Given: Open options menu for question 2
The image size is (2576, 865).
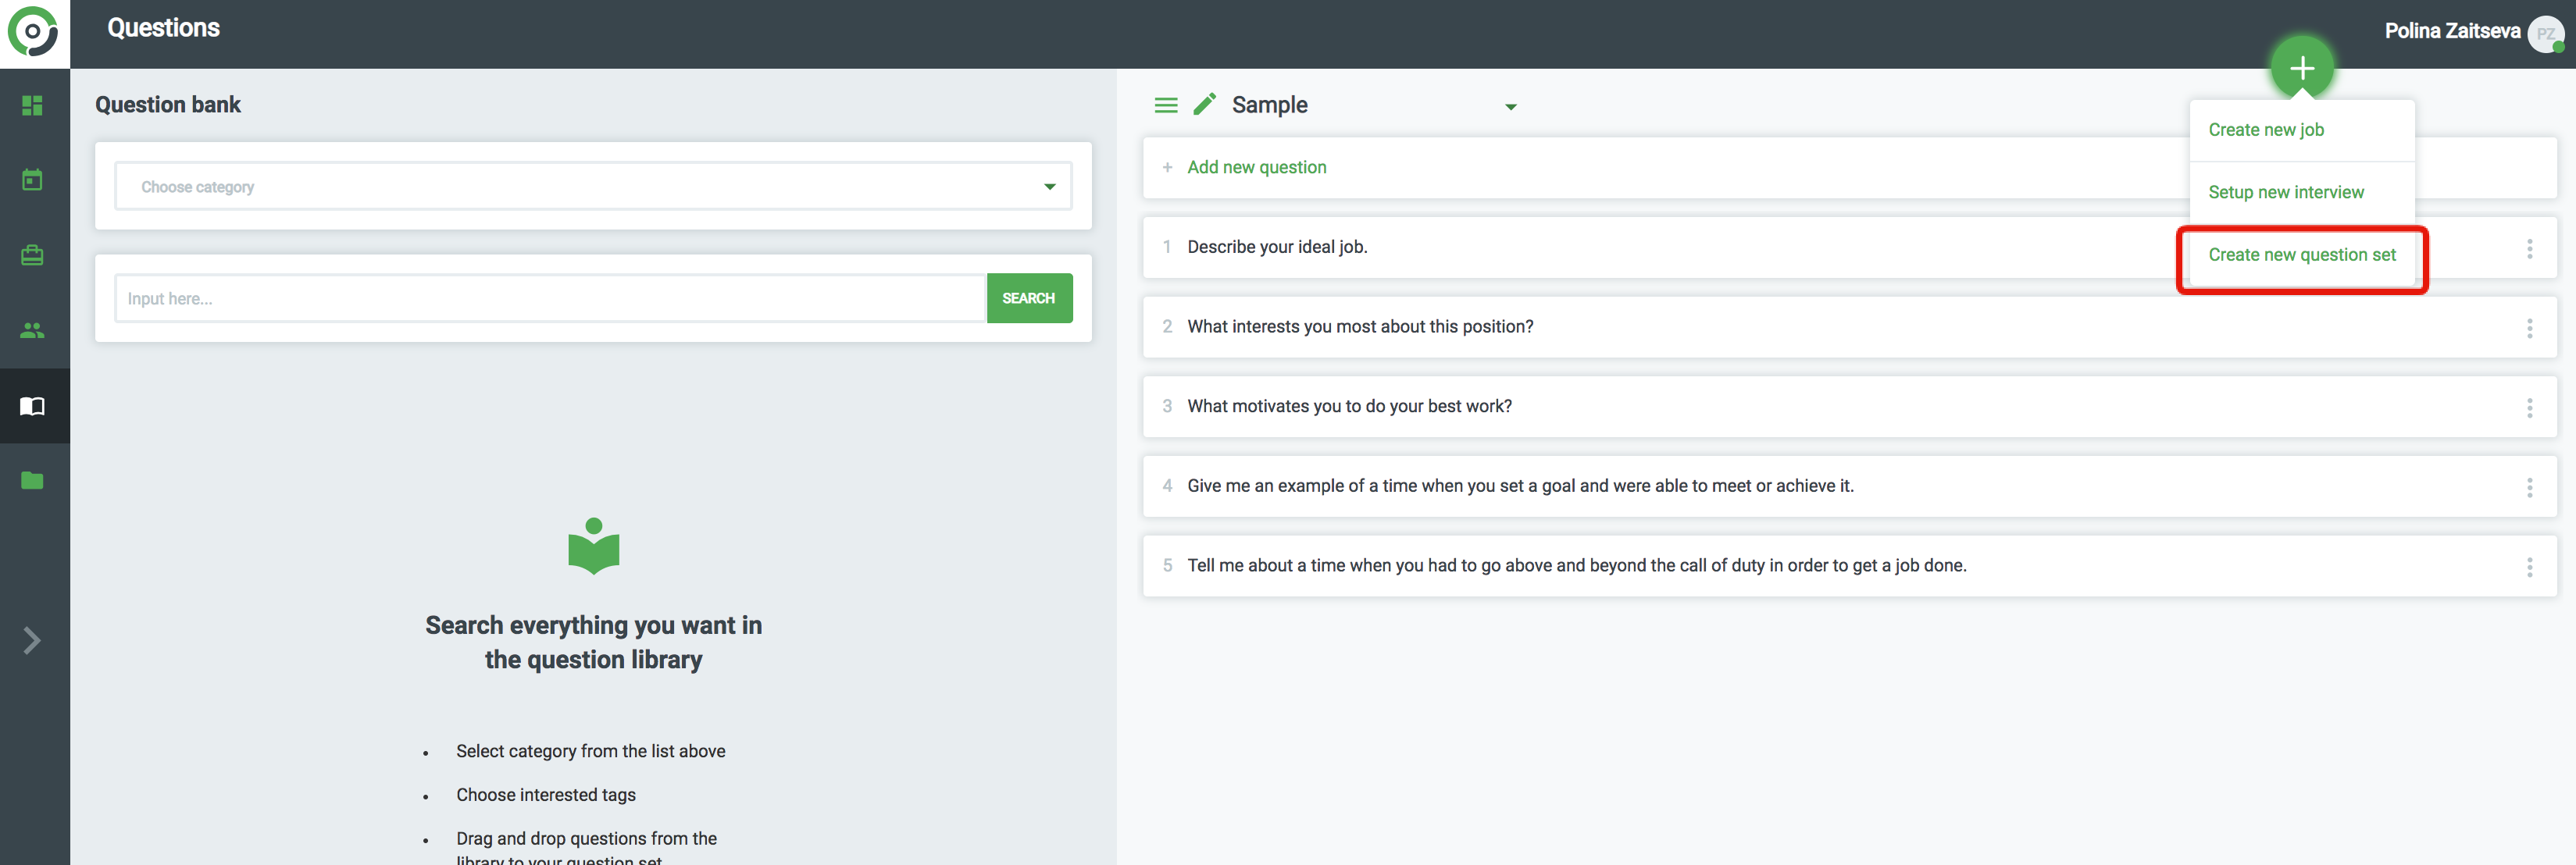Looking at the screenshot, I should (2529, 328).
